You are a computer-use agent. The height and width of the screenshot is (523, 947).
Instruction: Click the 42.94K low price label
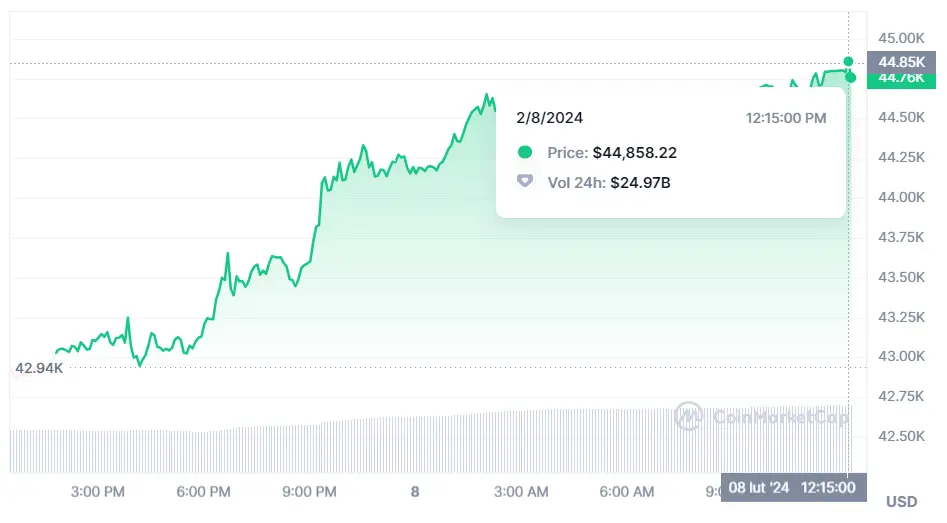pyautogui.click(x=39, y=368)
